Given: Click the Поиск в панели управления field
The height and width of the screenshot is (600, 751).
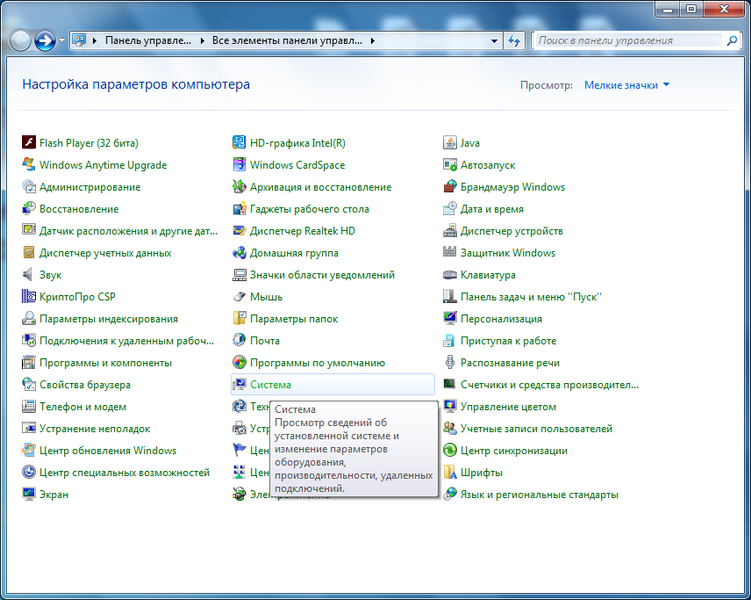Looking at the screenshot, I should pos(628,41).
